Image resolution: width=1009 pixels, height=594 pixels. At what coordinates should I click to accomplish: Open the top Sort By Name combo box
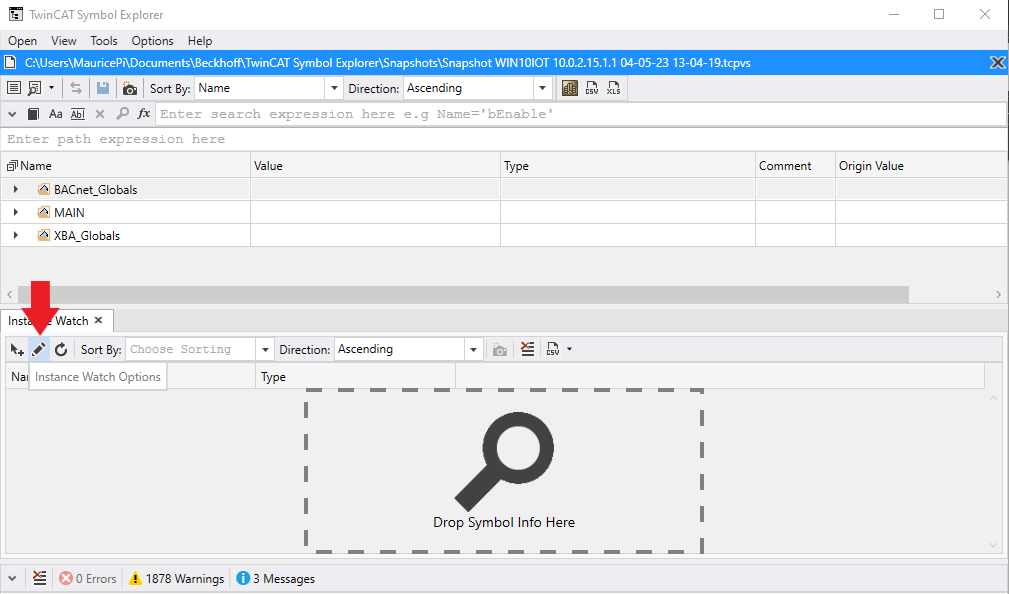click(268, 88)
